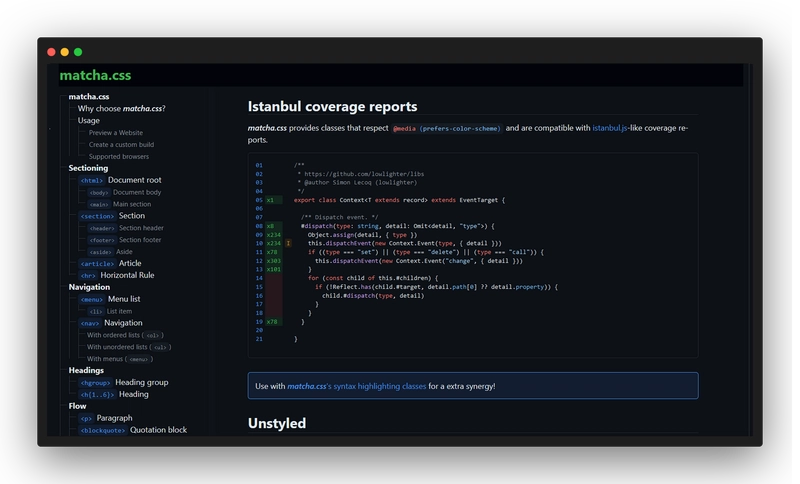The height and width of the screenshot is (484, 800).
Task: Open With menus (menu) entry
Action: 120,359
